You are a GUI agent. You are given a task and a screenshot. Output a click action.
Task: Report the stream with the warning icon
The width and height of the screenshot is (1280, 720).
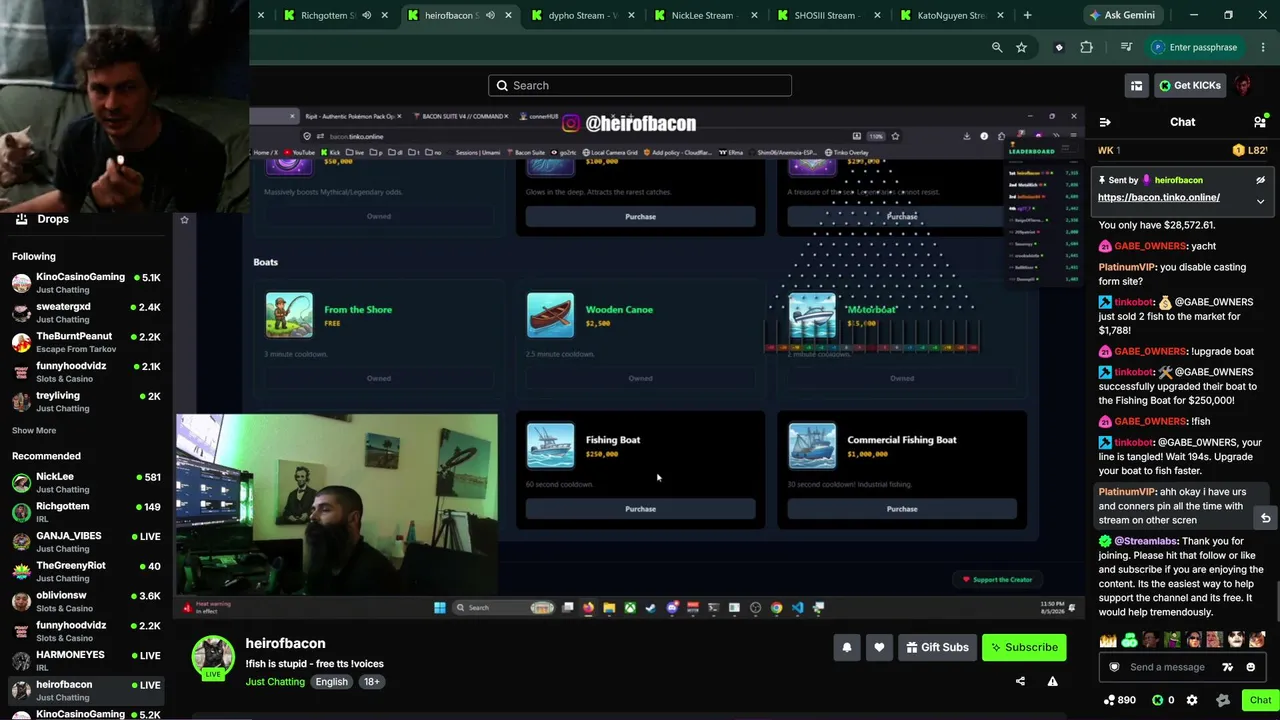click(x=1052, y=681)
